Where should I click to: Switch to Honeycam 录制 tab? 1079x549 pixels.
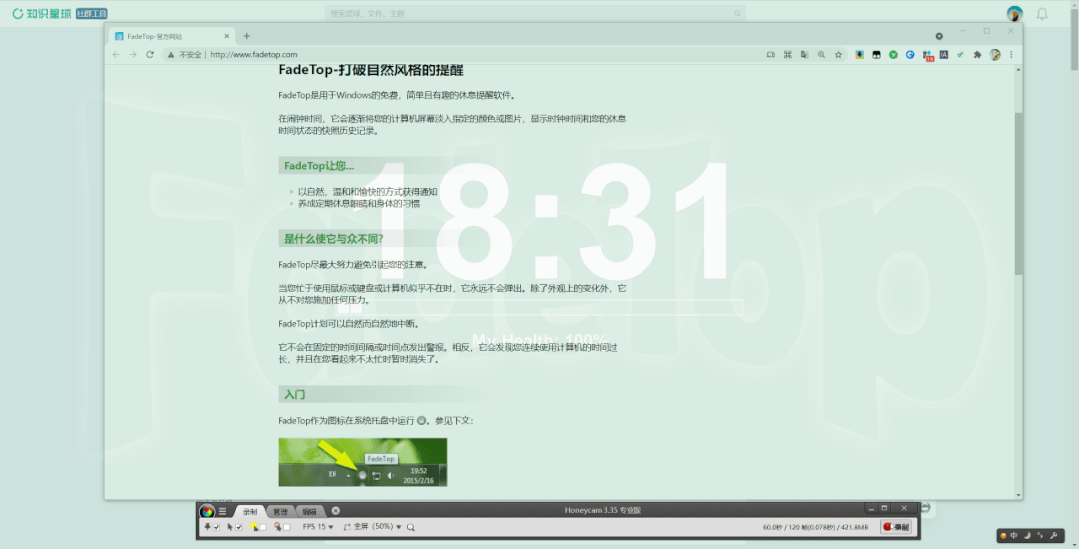click(x=249, y=511)
